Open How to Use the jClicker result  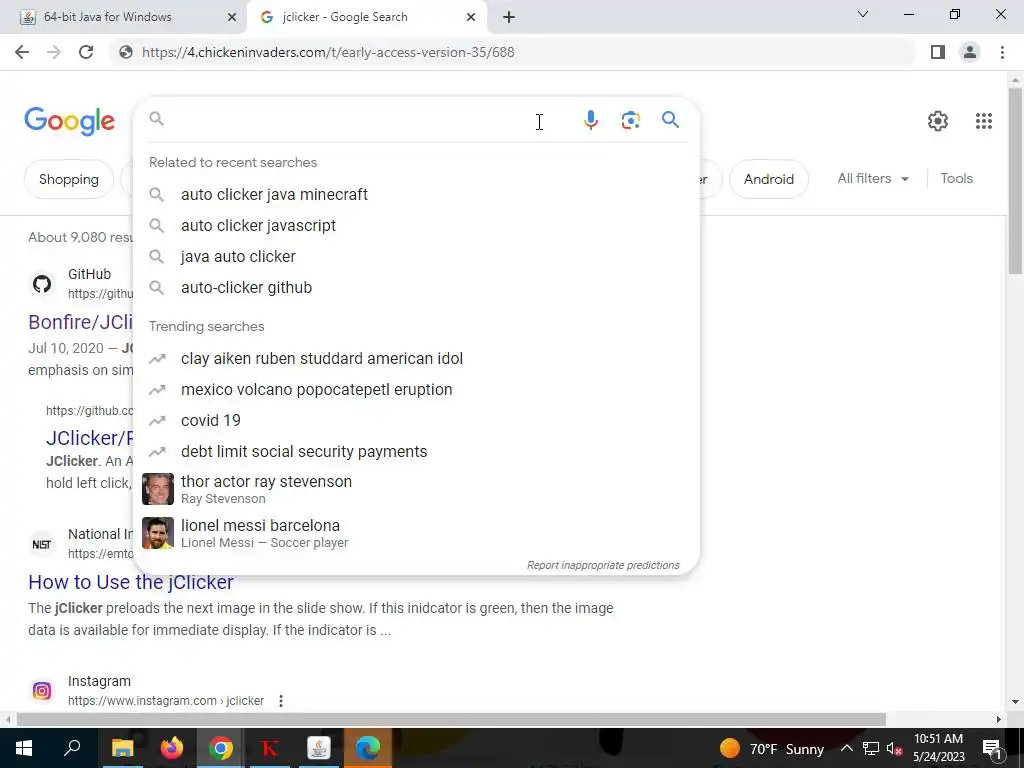(131, 582)
